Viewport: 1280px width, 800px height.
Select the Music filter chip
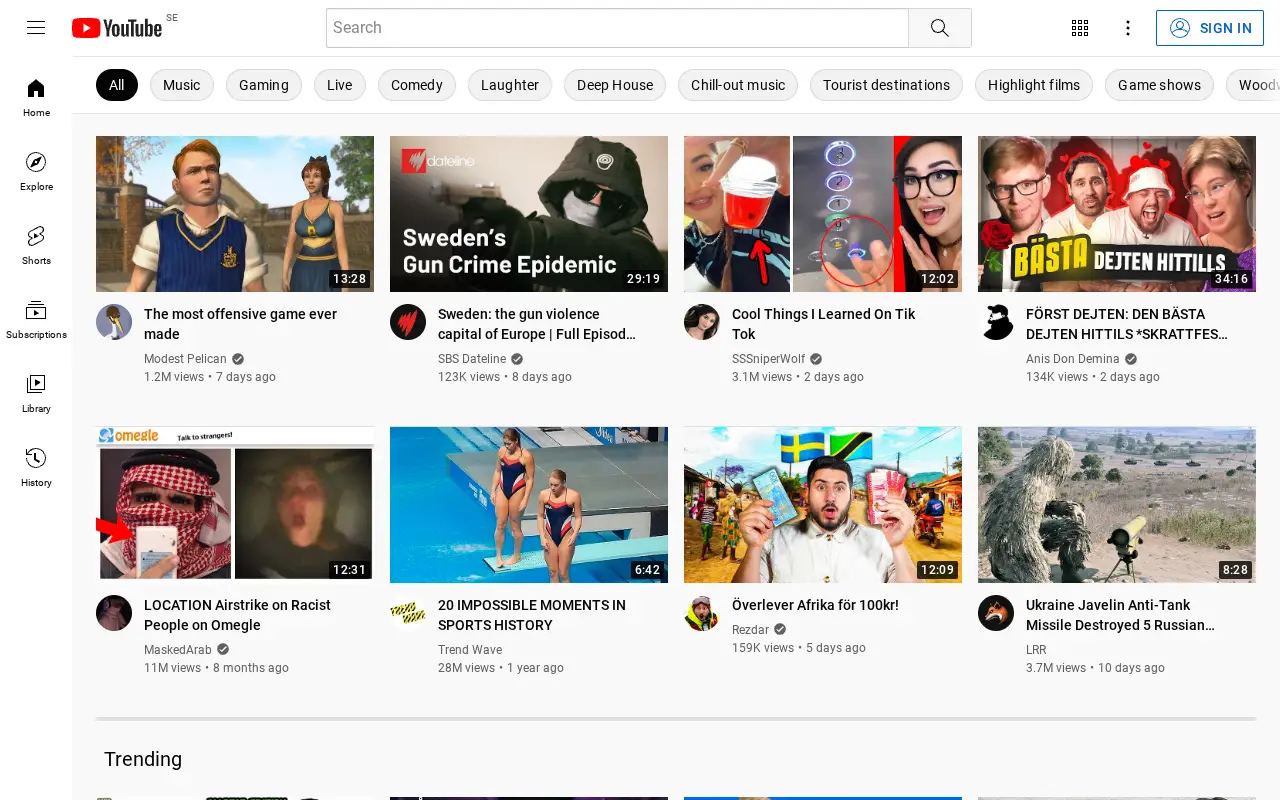tap(182, 85)
